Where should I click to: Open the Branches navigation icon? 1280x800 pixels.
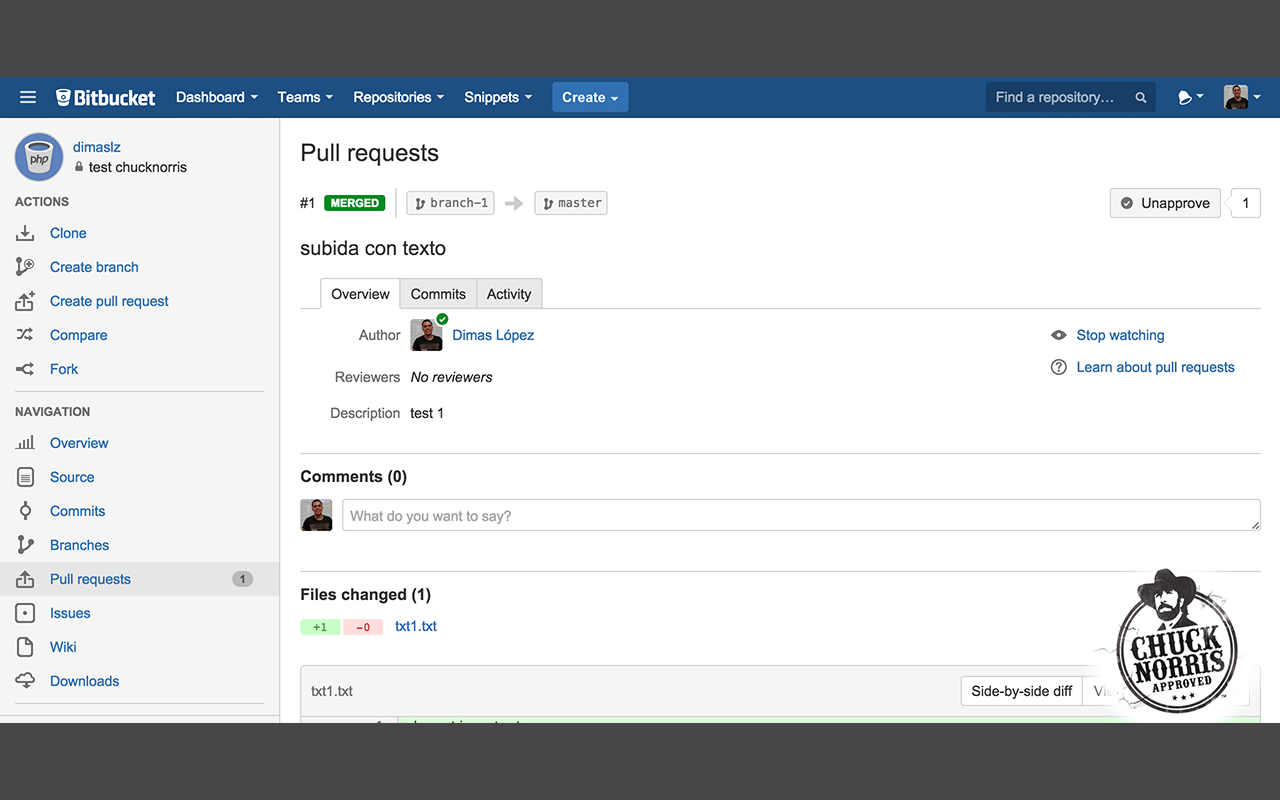click(x=25, y=544)
